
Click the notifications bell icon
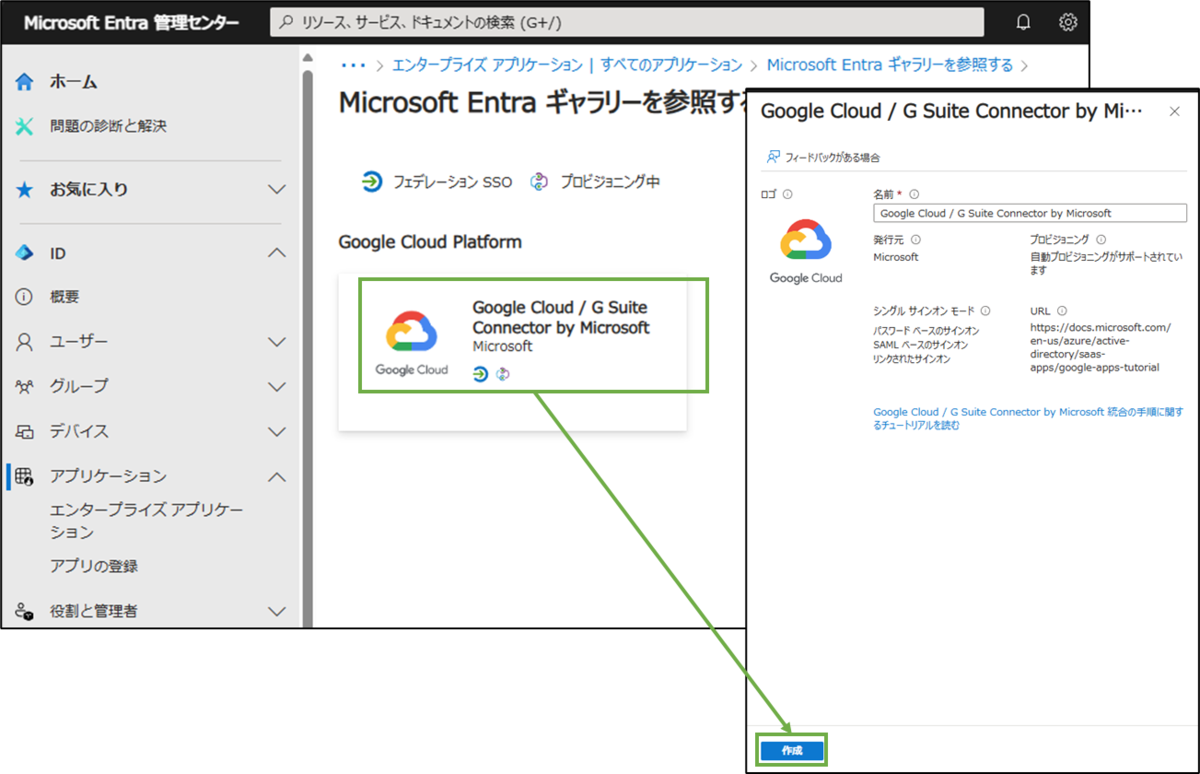click(x=1023, y=22)
